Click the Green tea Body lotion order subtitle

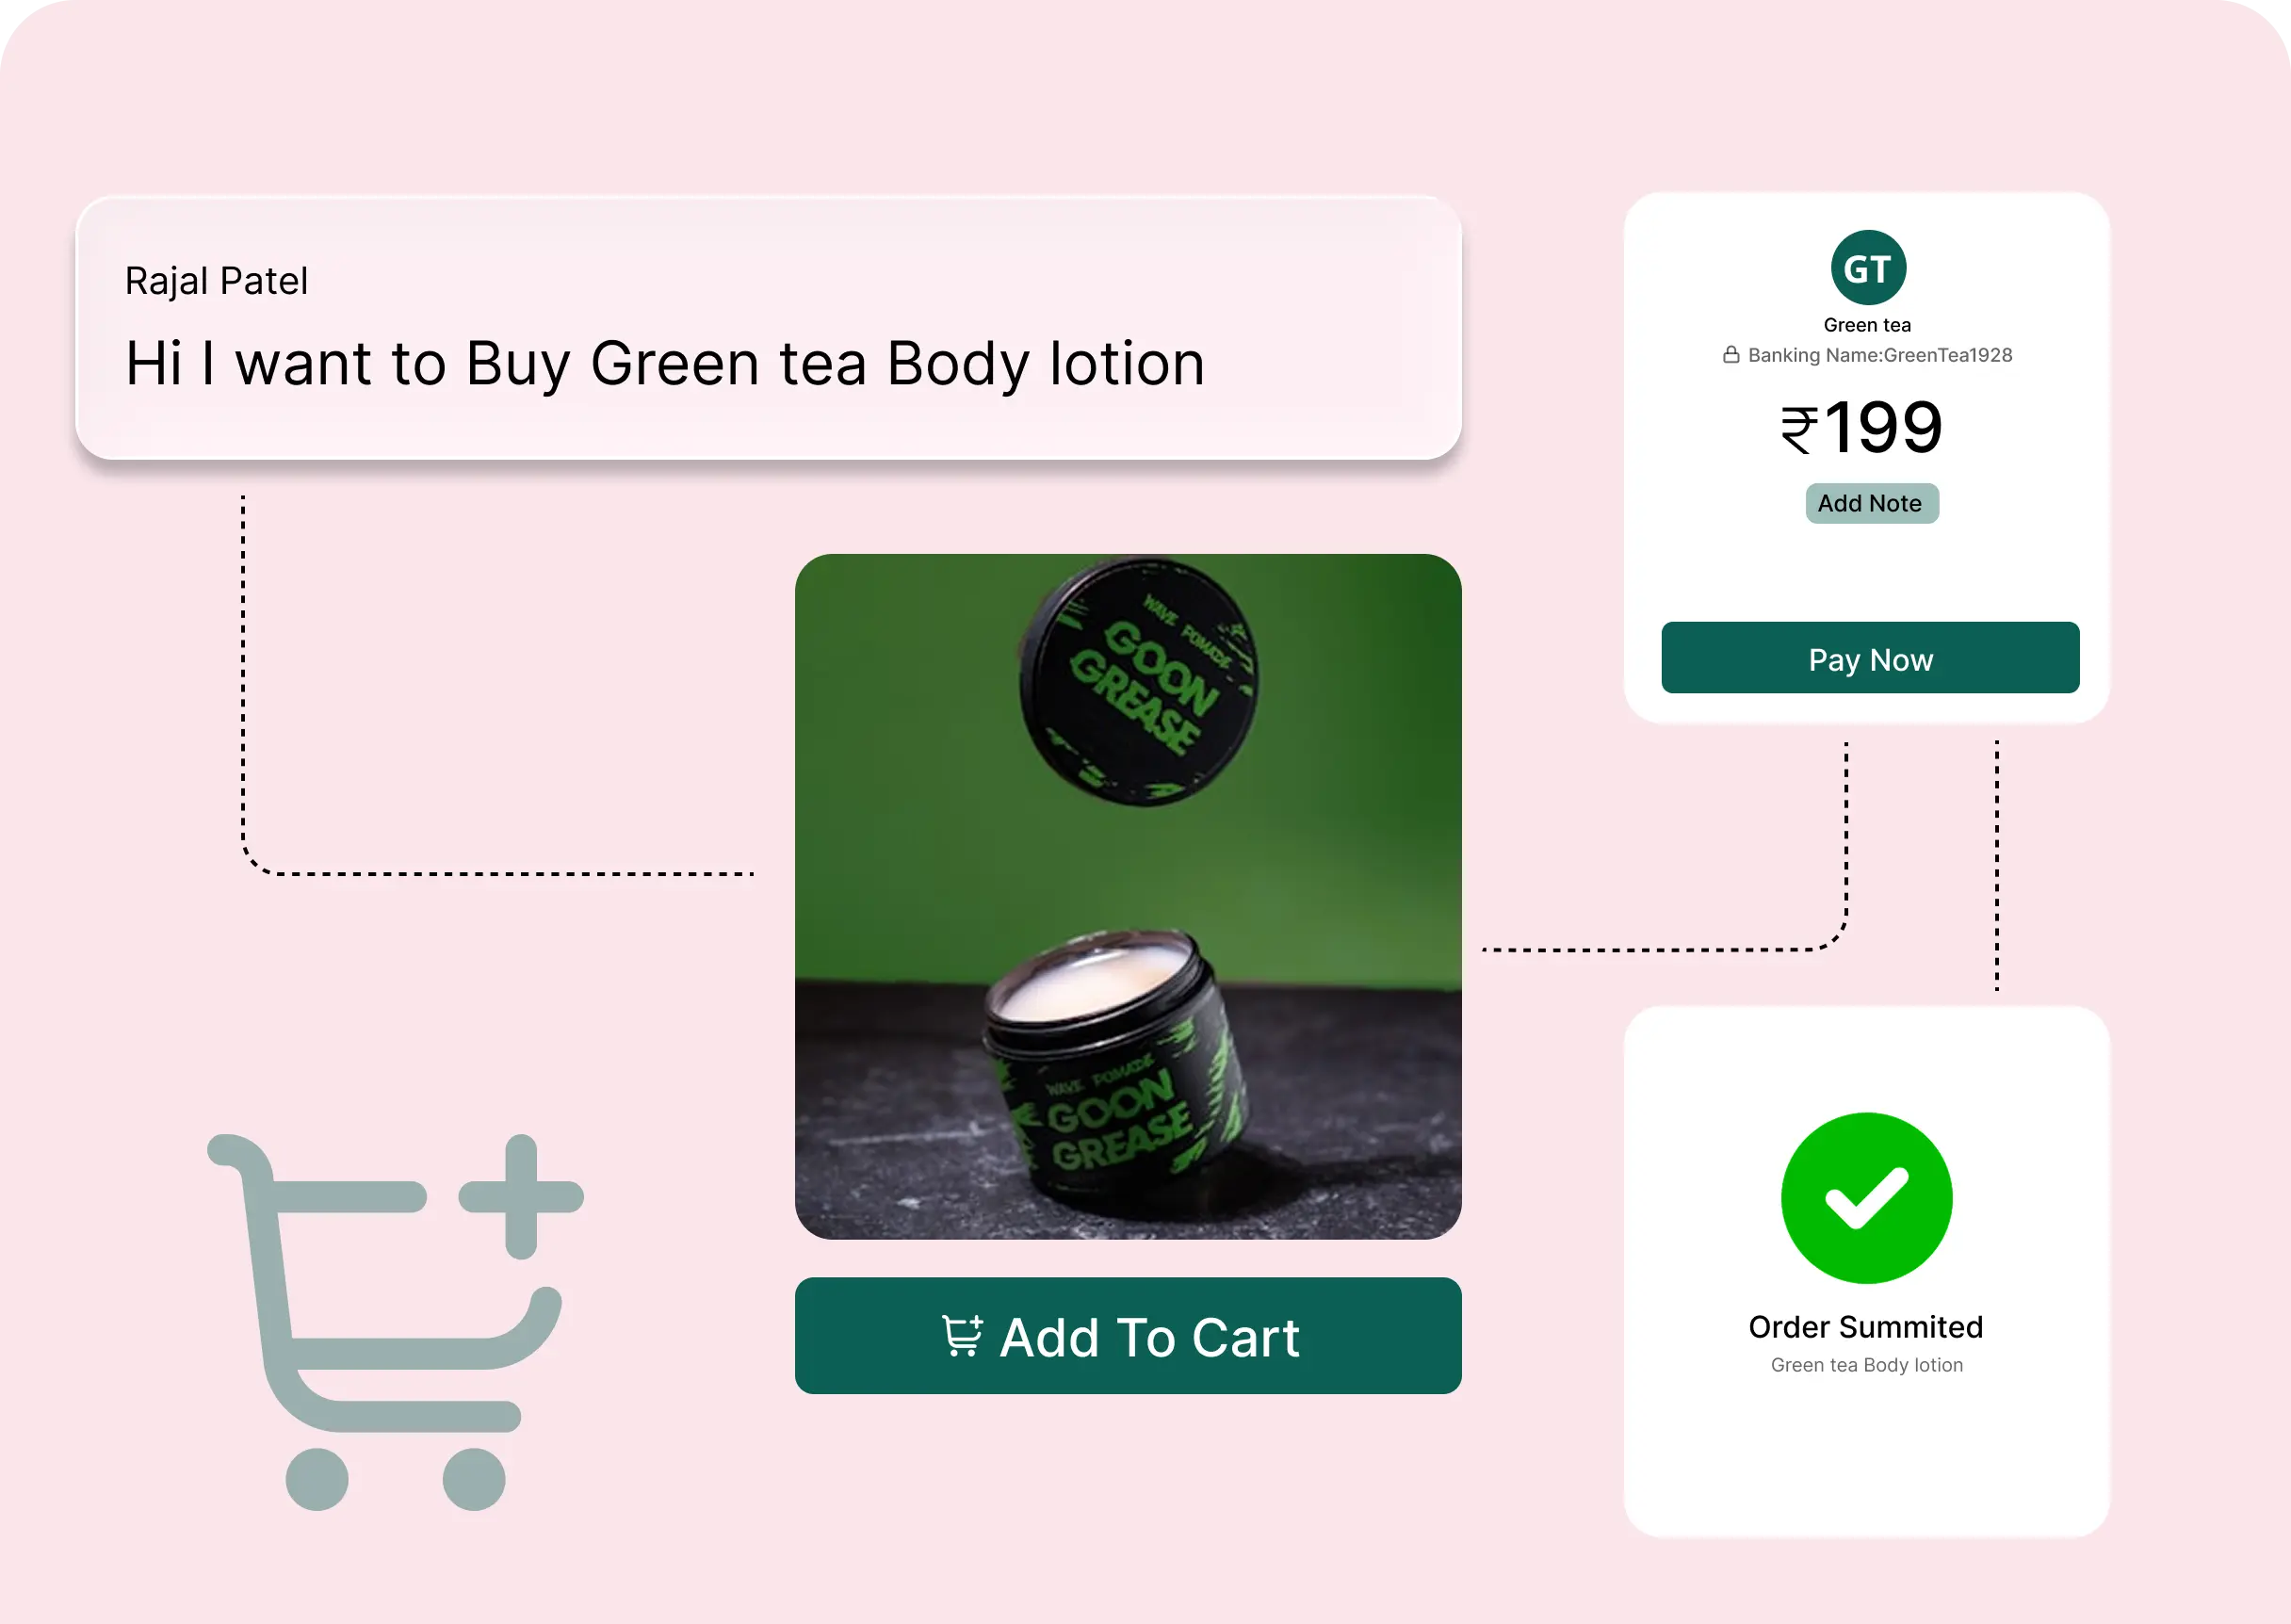1866,1366
